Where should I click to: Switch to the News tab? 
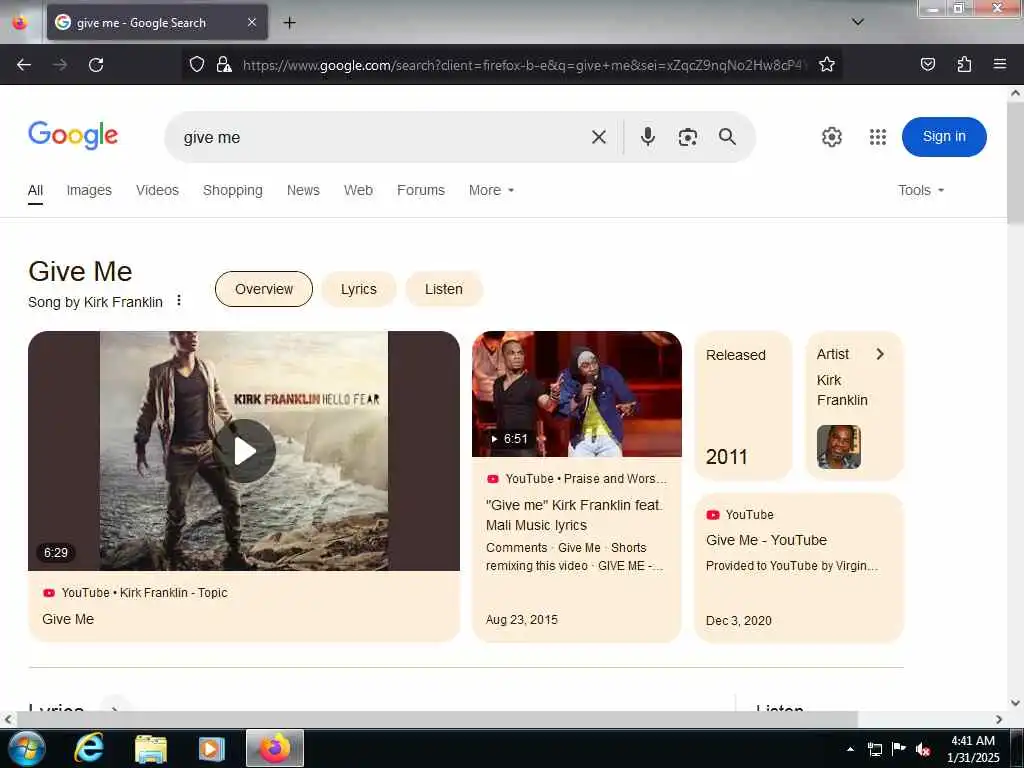pyautogui.click(x=303, y=190)
